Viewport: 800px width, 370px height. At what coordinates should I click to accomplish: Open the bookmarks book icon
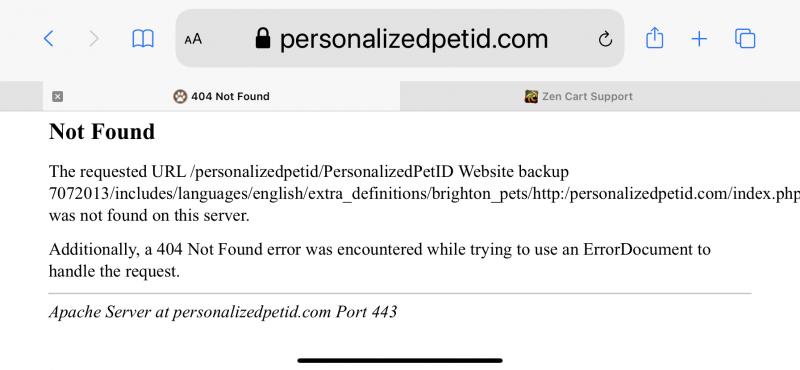[143, 39]
